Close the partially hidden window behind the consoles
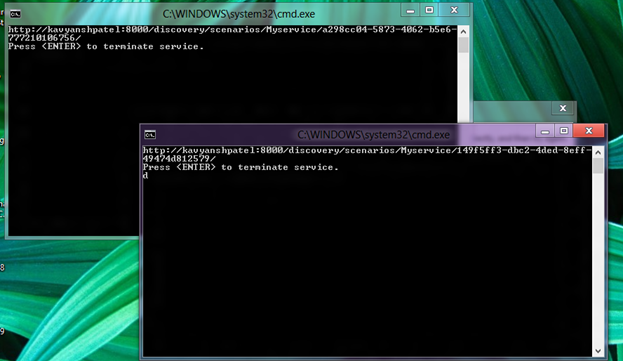 pos(563,108)
